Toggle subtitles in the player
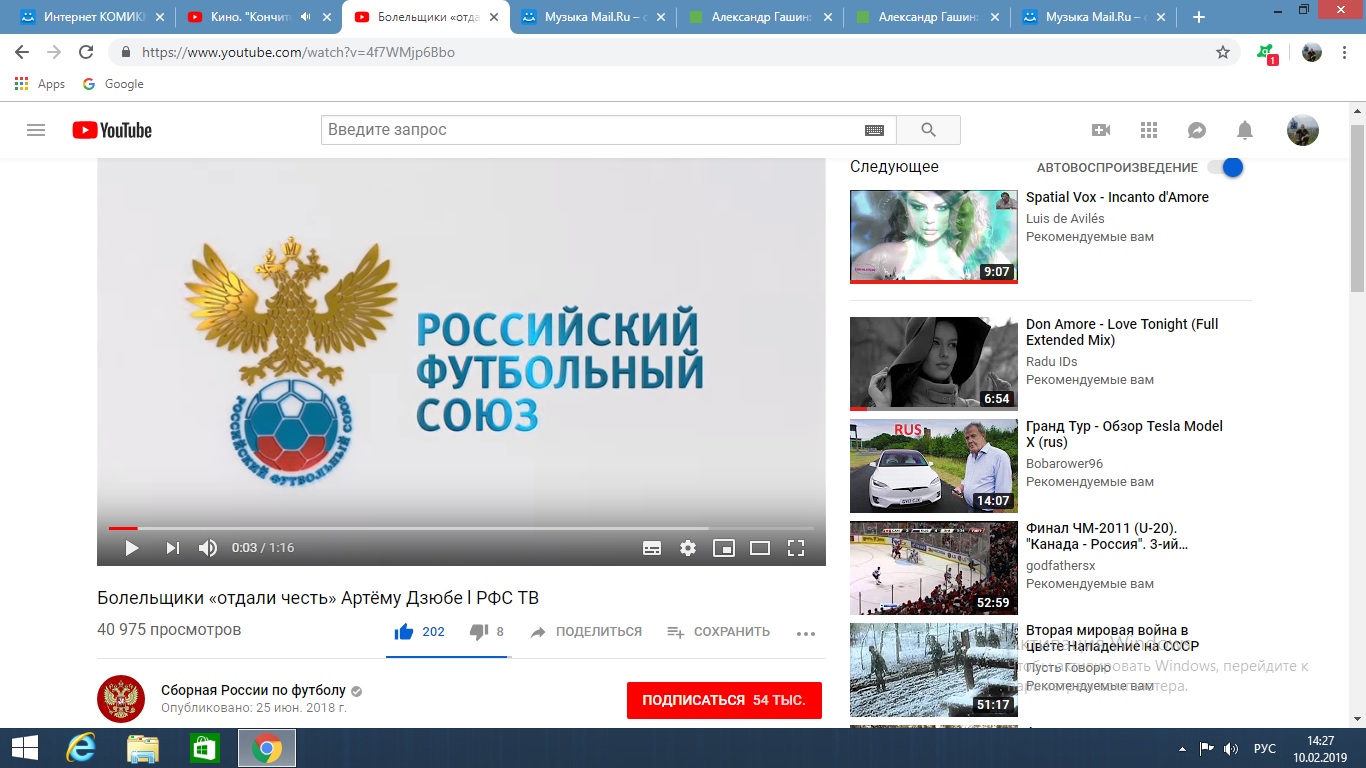1366x768 pixels. (x=652, y=548)
